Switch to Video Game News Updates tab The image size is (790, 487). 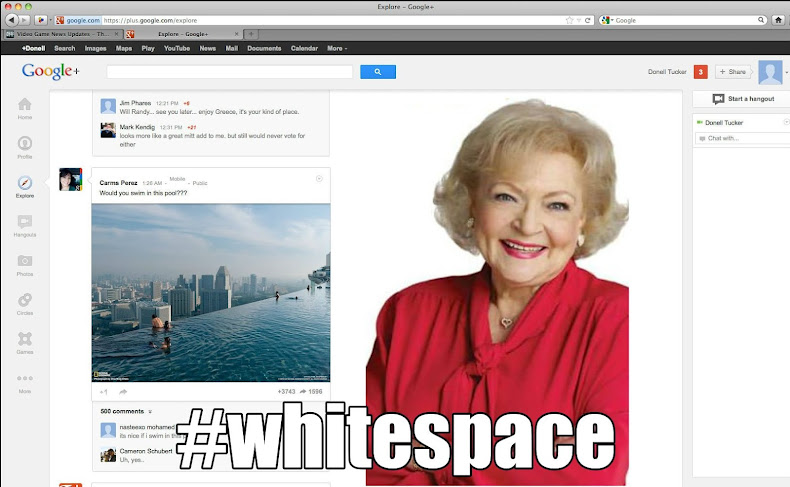[62, 34]
